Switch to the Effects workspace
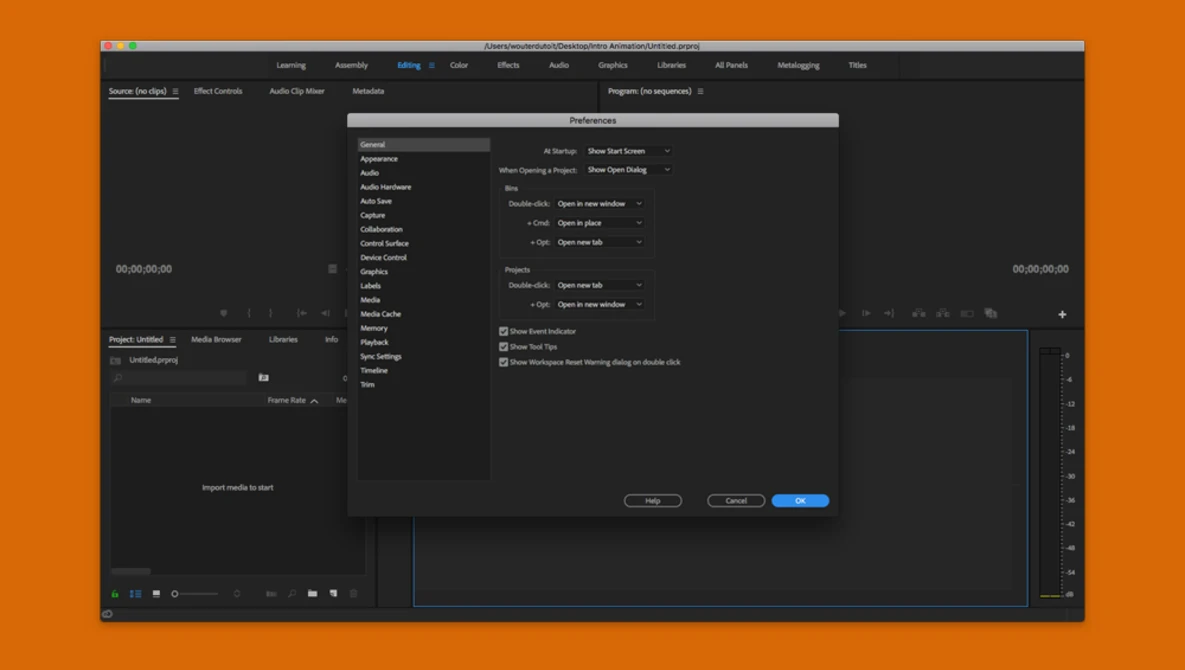The image size is (1185, 670). 508,66
